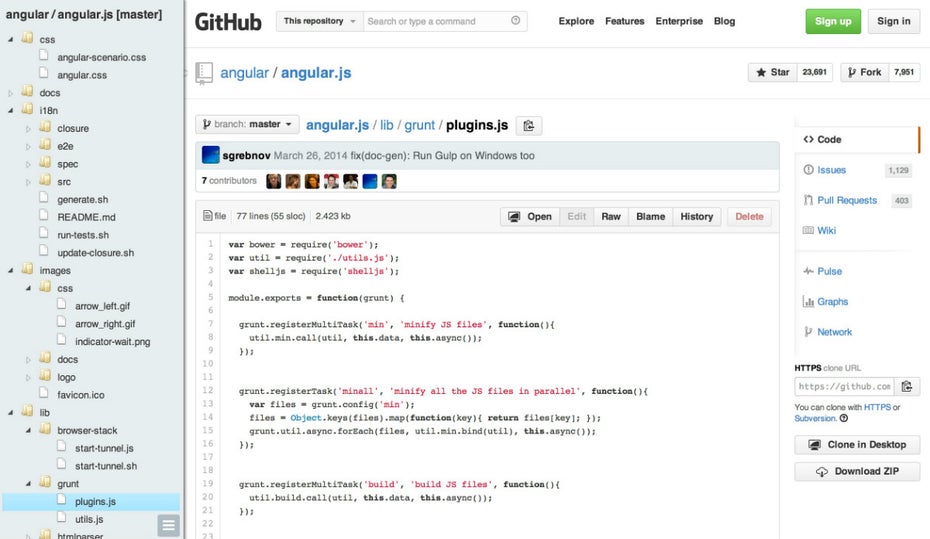The width and height of the screenshot is (930, 539).
Task: Open file History
Action: point(696,216)
